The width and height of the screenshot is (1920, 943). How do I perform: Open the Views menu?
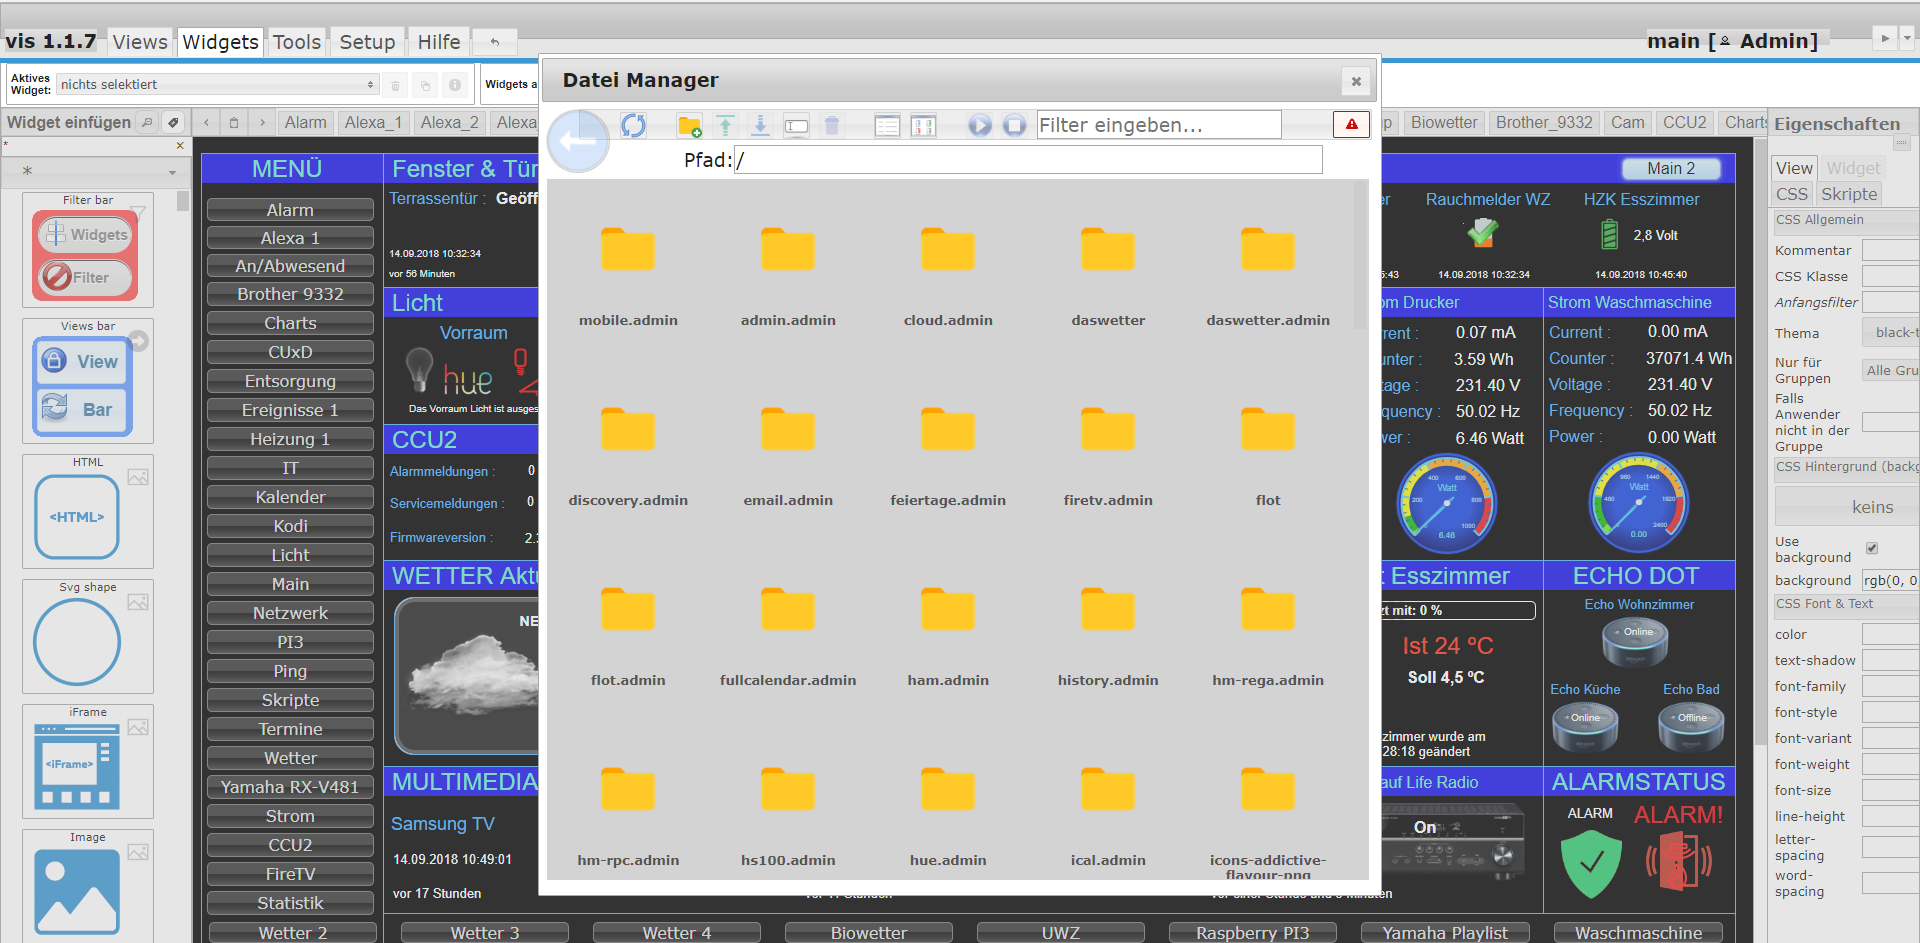coord(140,42)
